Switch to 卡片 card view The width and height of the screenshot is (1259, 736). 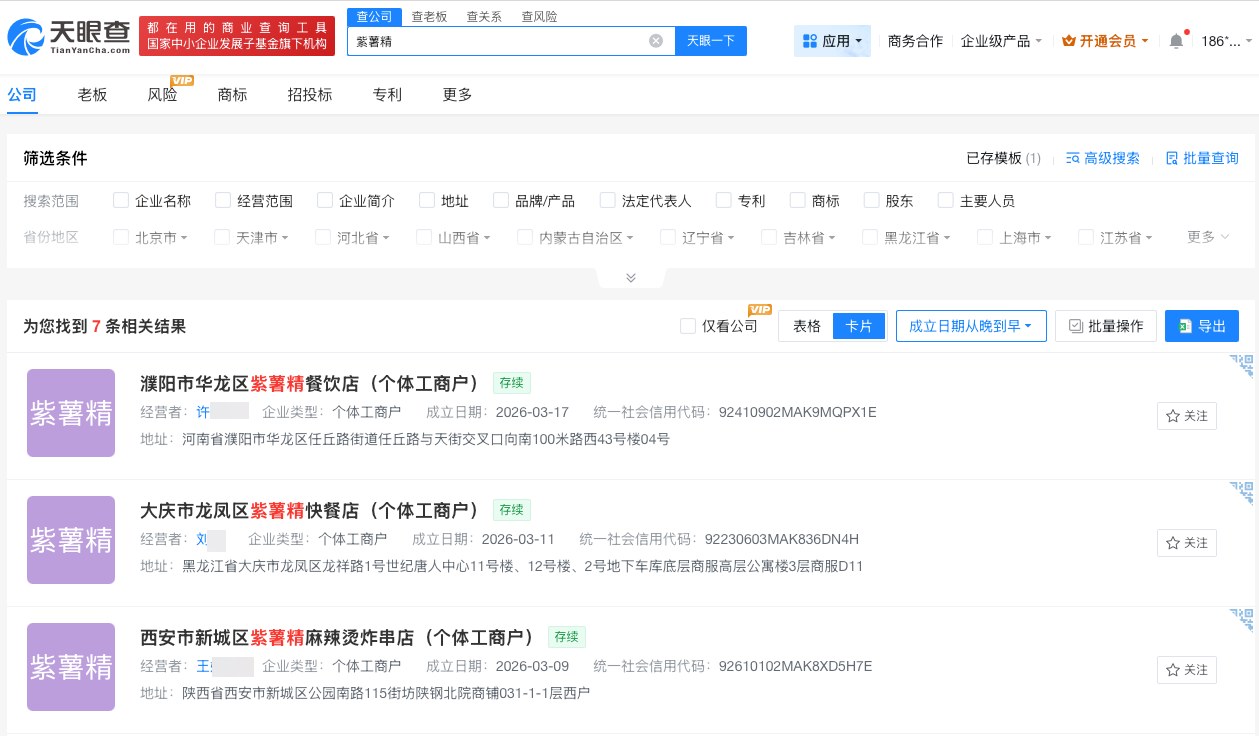point(858,325)
